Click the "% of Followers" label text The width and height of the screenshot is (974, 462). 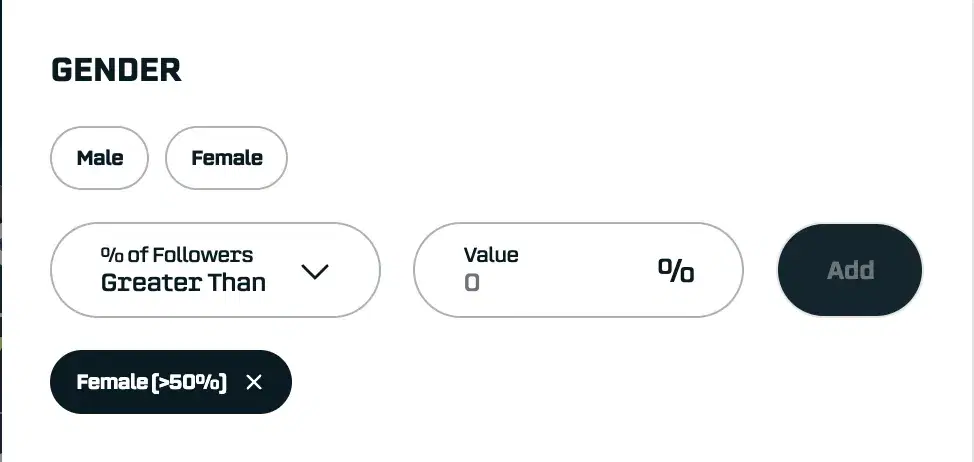point(176,255)
